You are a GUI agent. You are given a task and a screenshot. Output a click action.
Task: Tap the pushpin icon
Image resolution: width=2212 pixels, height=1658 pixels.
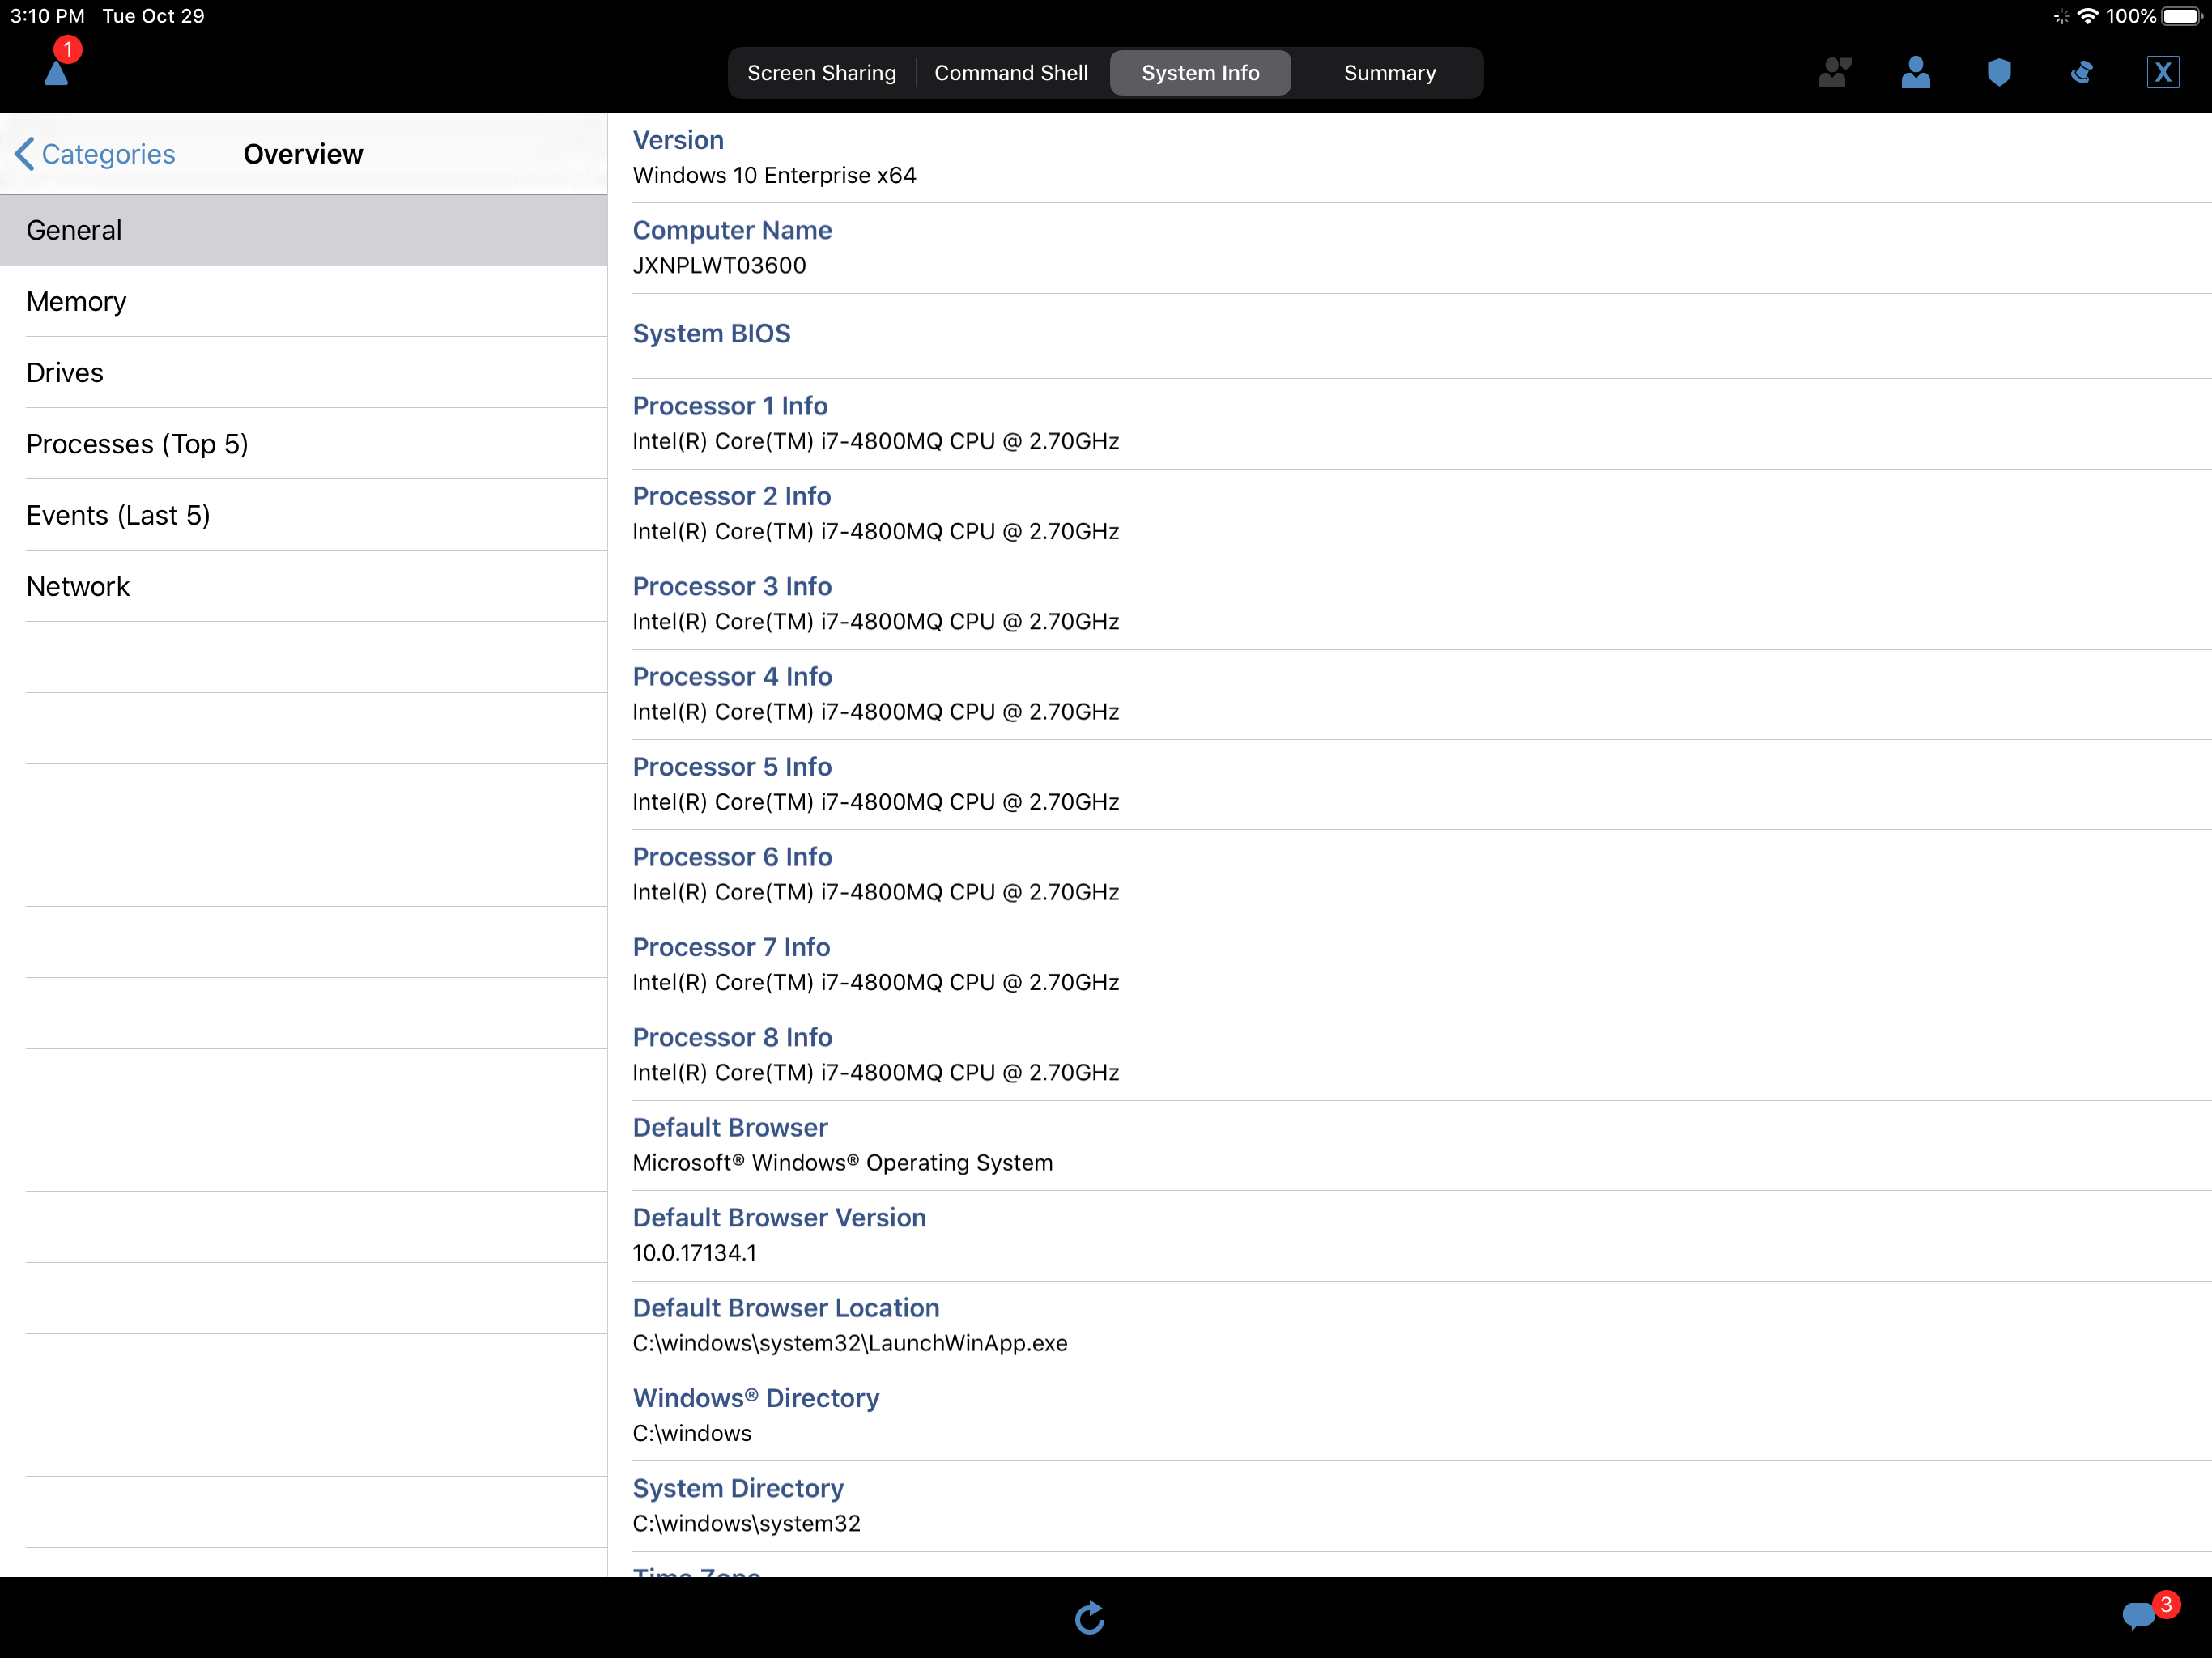[x=2081, y=72]
